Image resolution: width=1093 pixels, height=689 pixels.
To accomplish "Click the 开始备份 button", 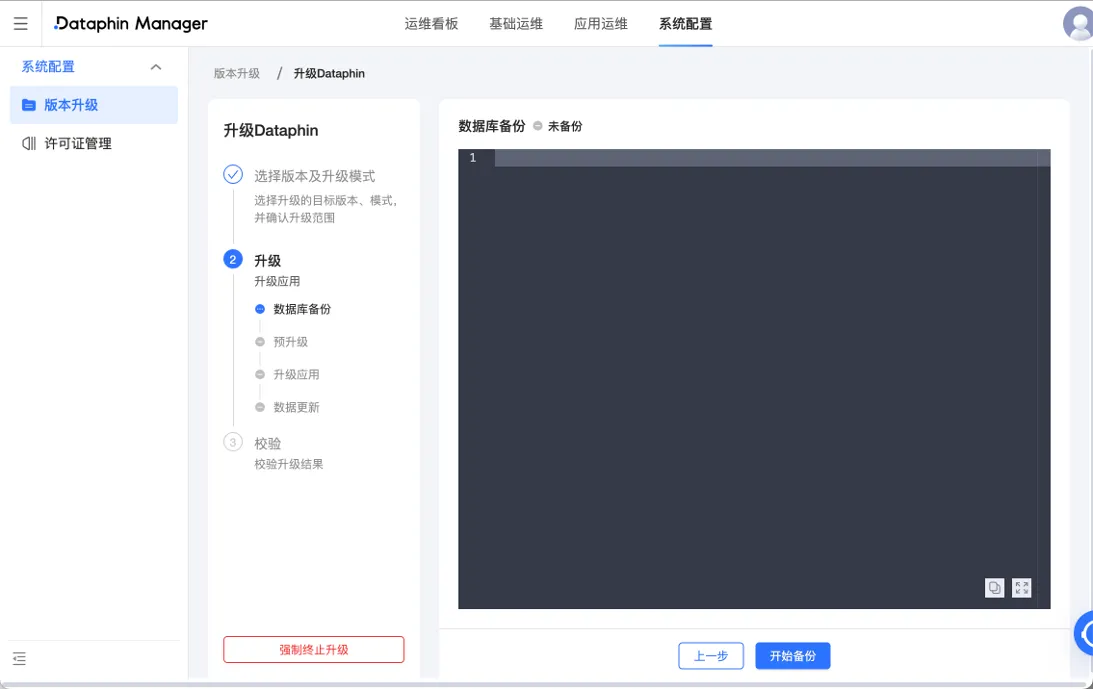I will (793, 656).
